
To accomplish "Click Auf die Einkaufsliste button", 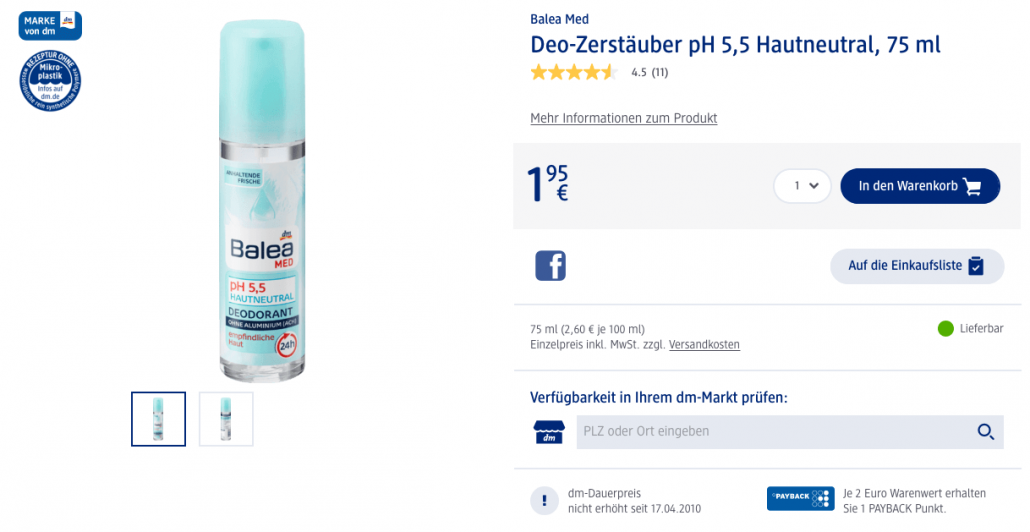I will [x=917, y=266].
